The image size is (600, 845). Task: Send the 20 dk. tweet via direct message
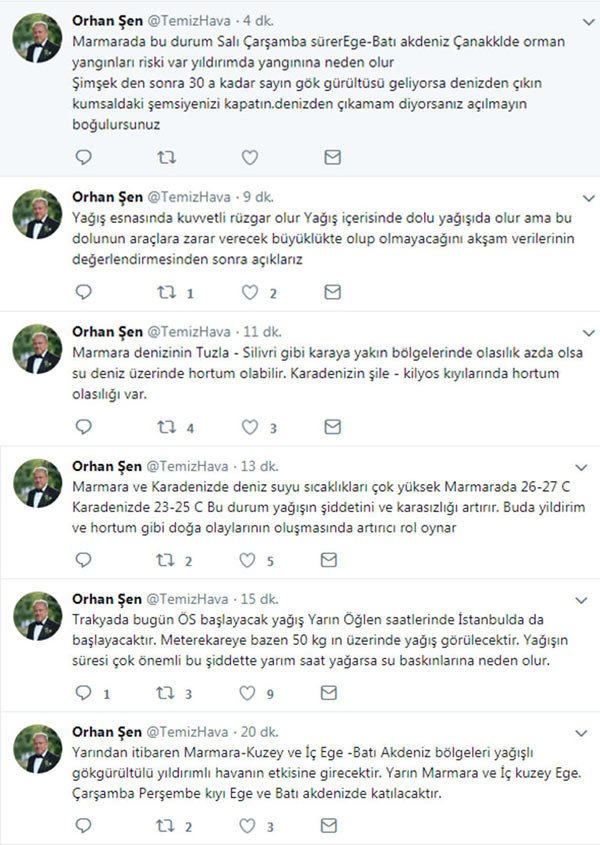pyautogui.click(x=333, y=826)
